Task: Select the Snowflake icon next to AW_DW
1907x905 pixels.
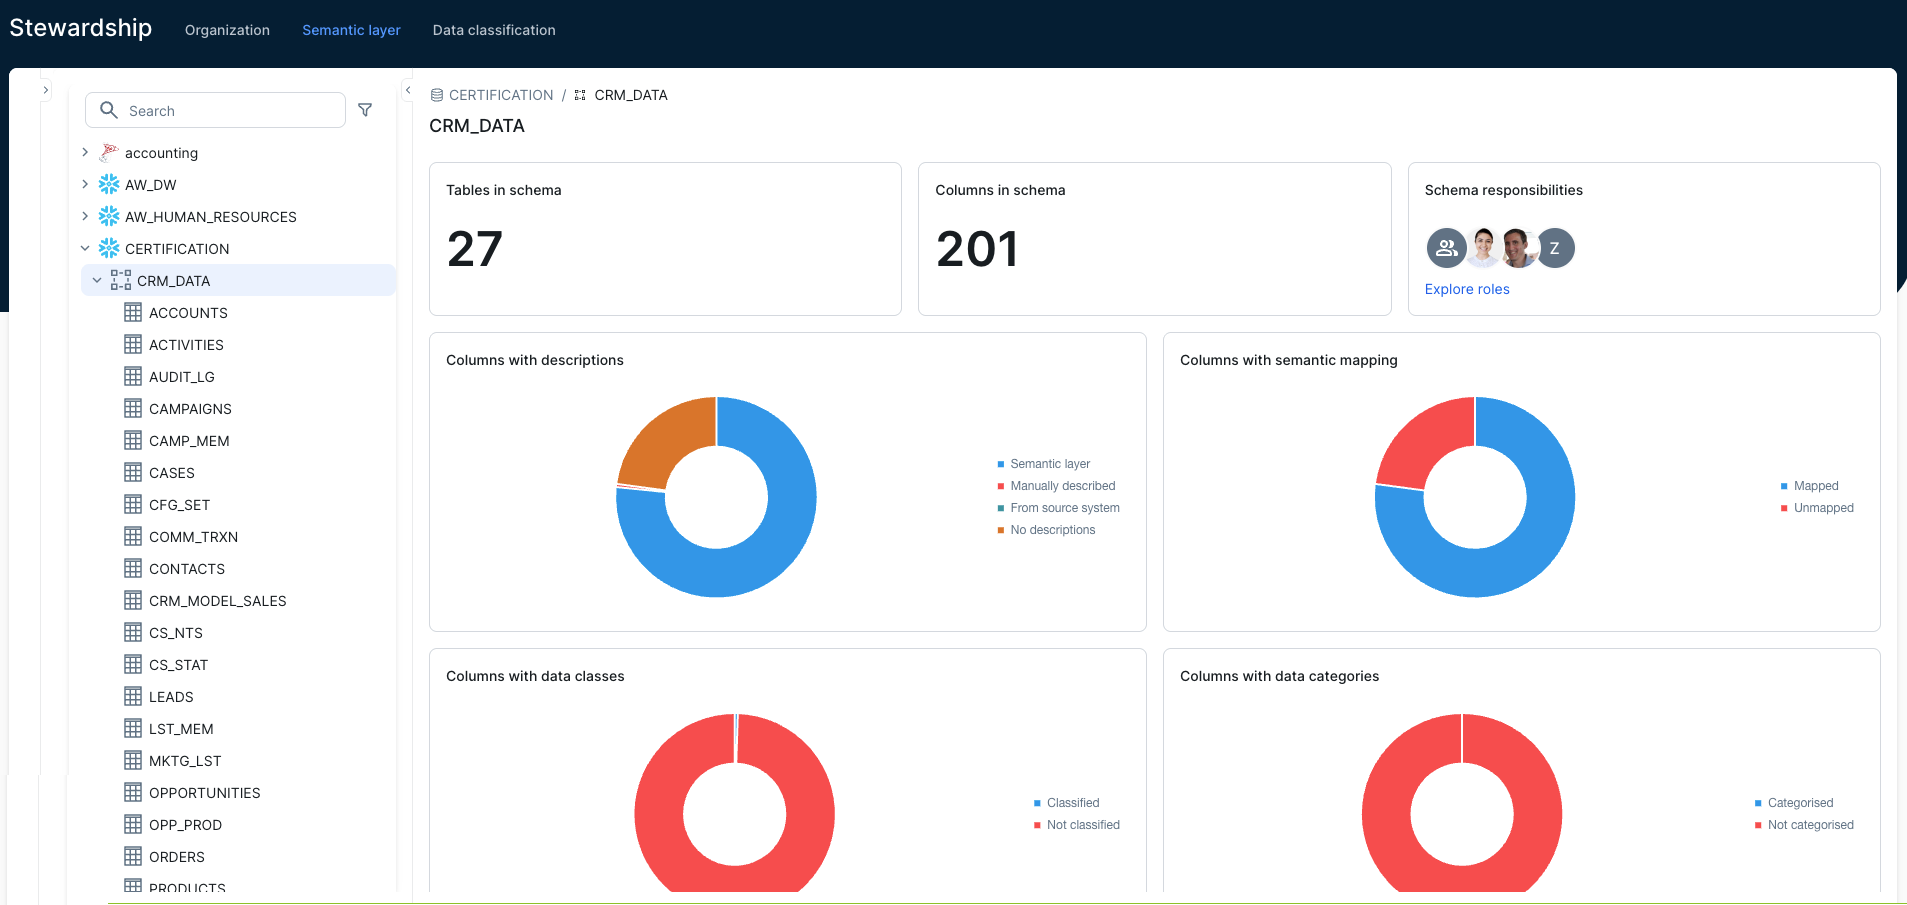Action: coord(108,184)
